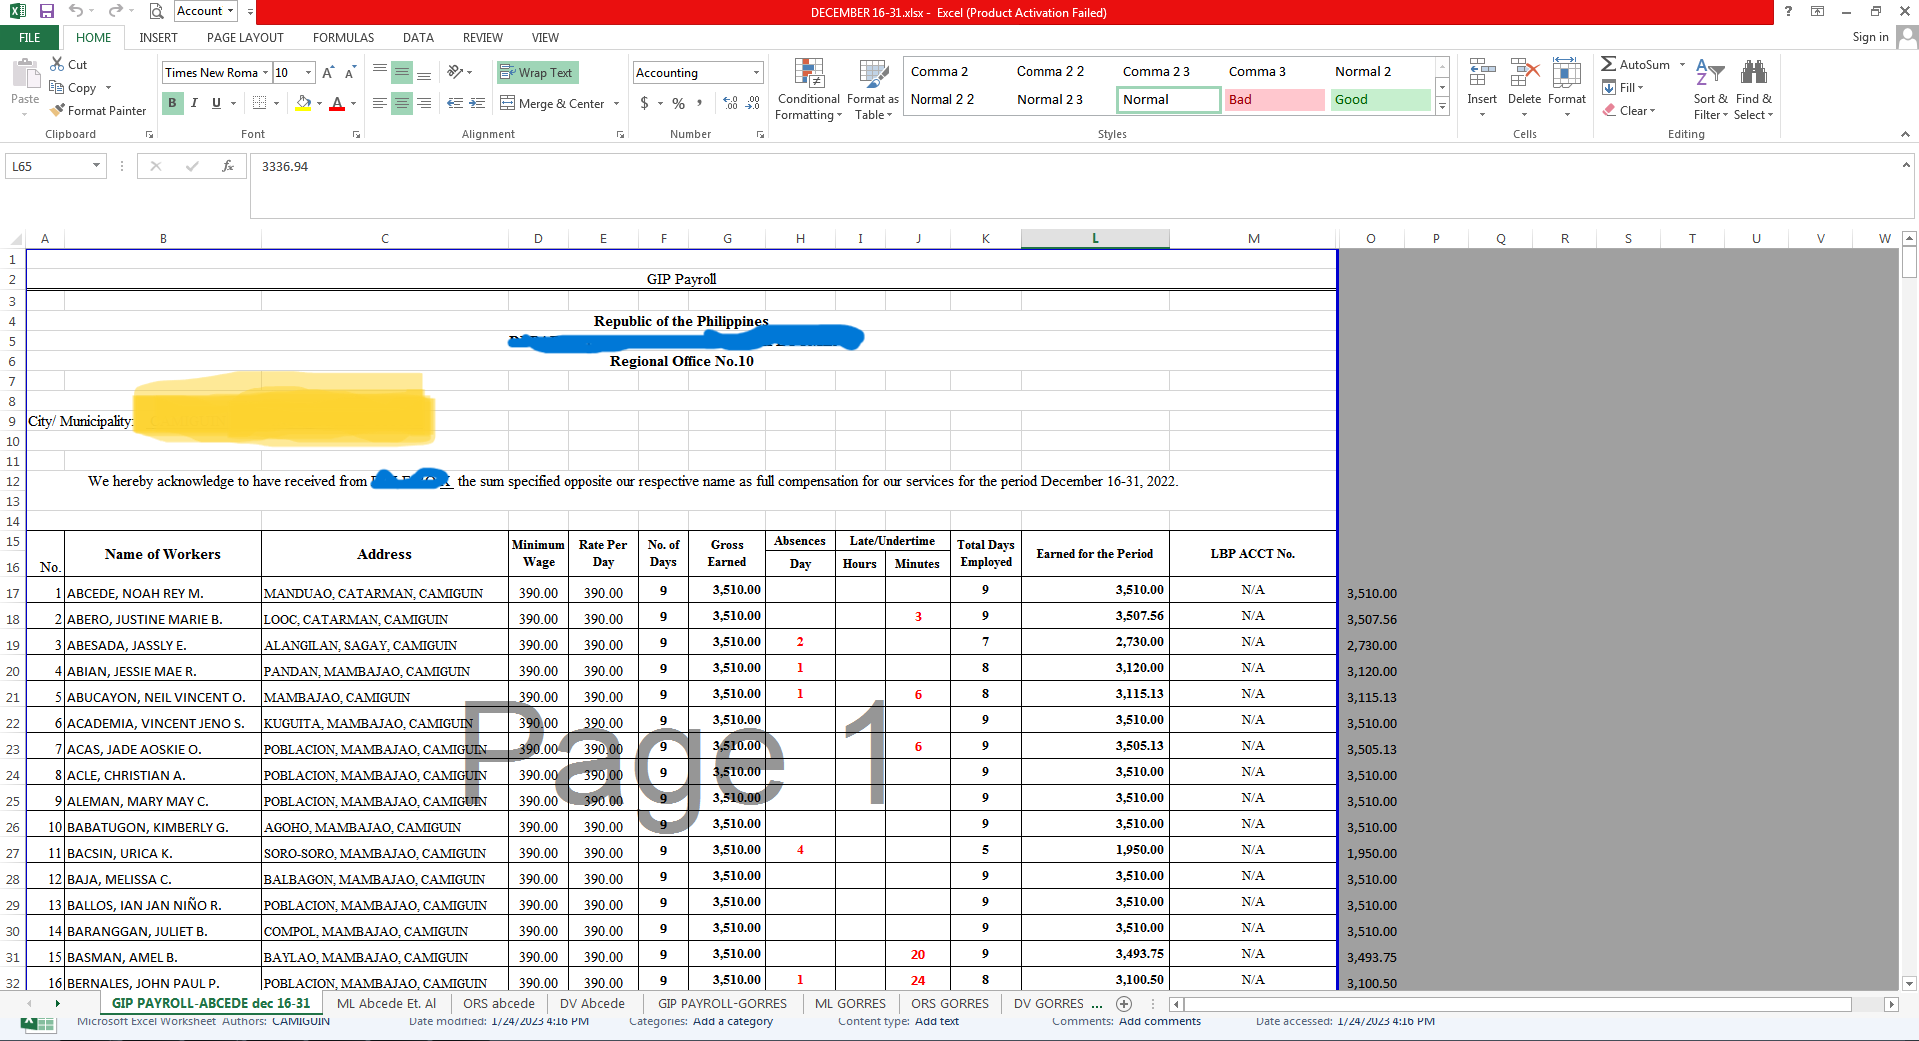
Task: Click column L header
Action: point(1095,238)
